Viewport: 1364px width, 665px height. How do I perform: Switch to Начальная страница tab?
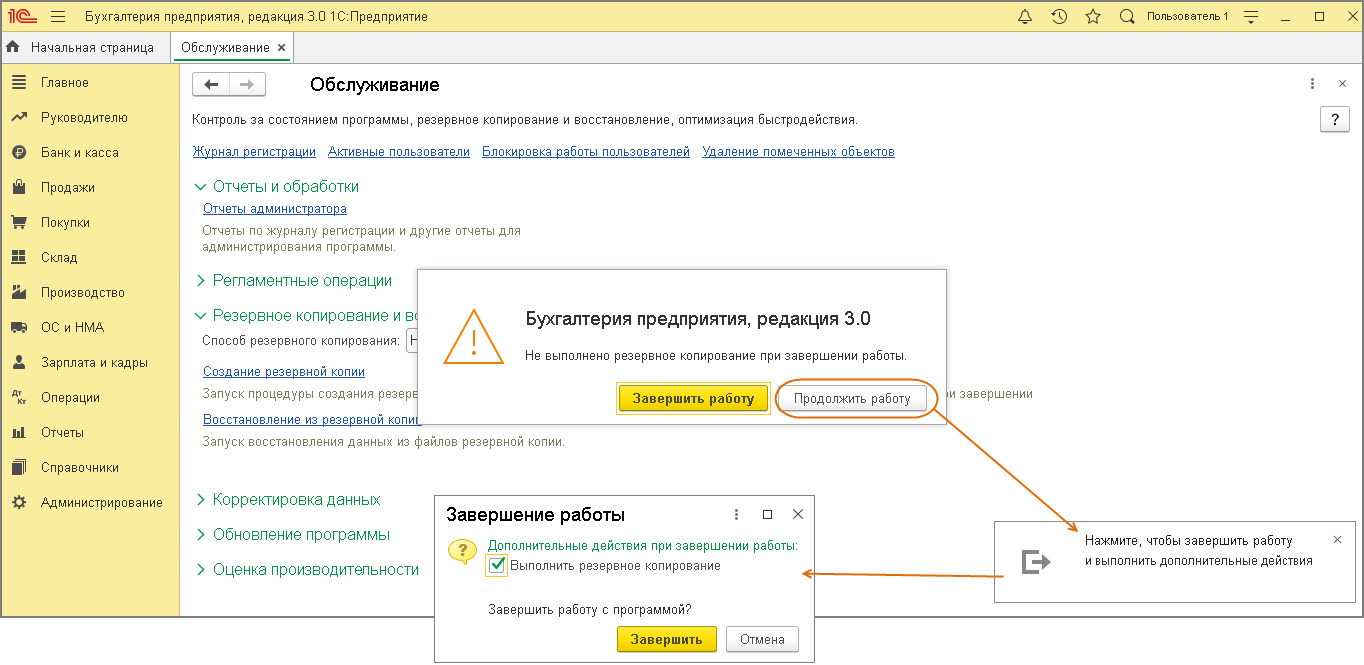click(86, 47)
